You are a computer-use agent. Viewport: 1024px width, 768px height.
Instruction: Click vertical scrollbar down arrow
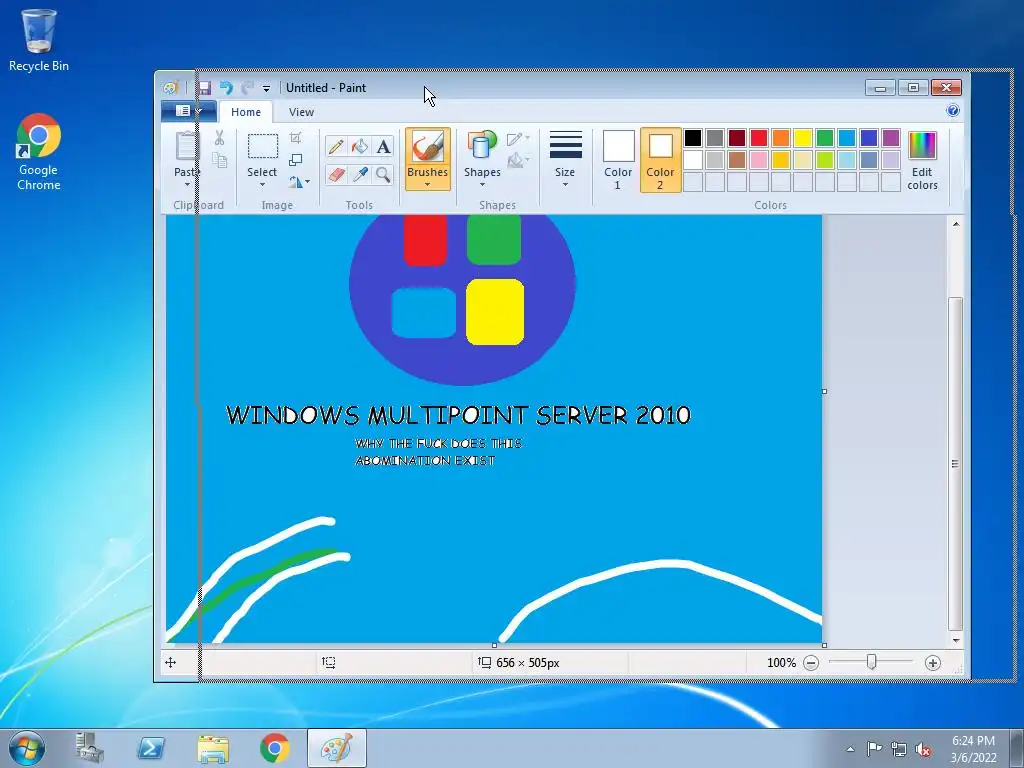coord(956,640)
